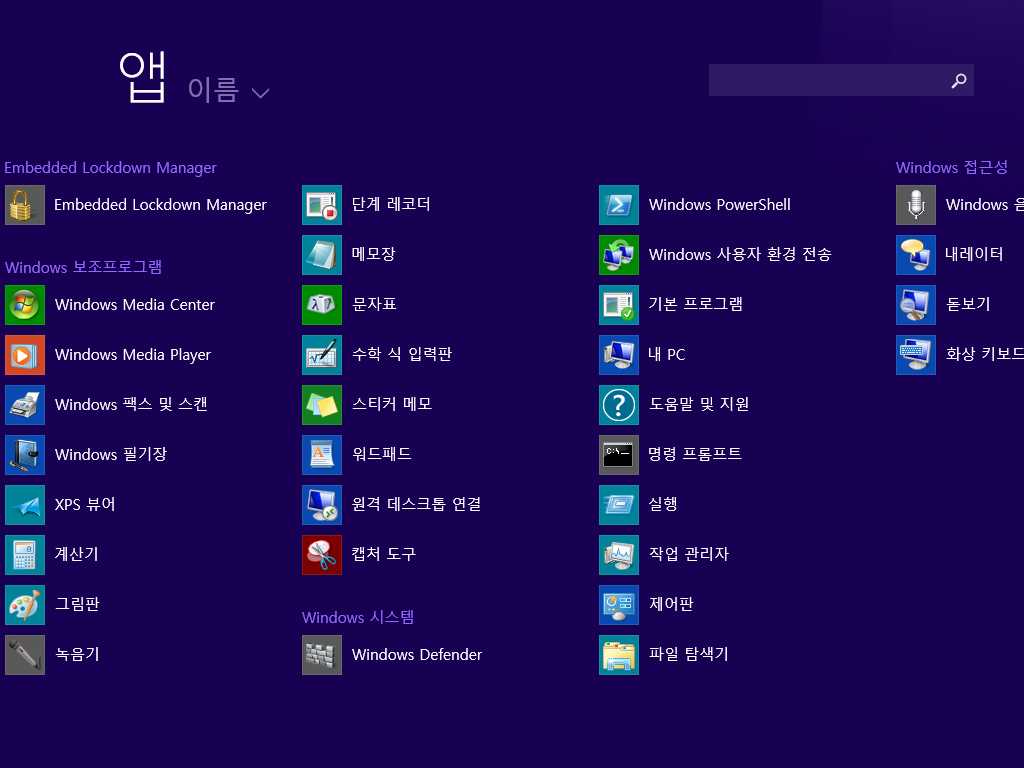Click Windows Defender wall icon
Screen dimensions: 1024x768
(x=322, y=654)
